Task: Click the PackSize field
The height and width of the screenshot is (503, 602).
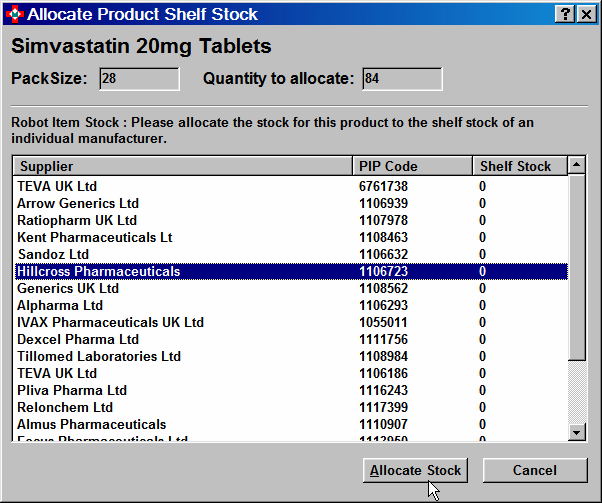Action: pos(137,79)
